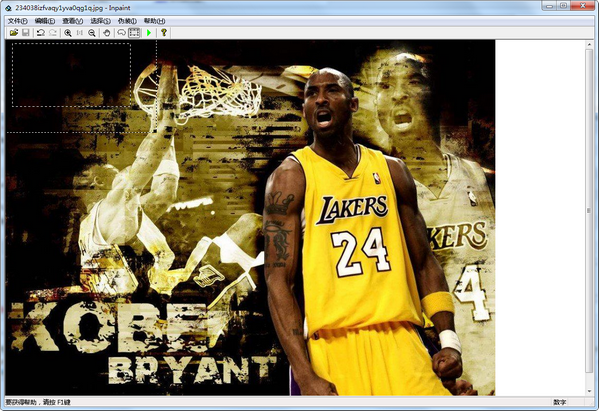
Task: Open help via the yellow question mark icon
Action: 164,33
